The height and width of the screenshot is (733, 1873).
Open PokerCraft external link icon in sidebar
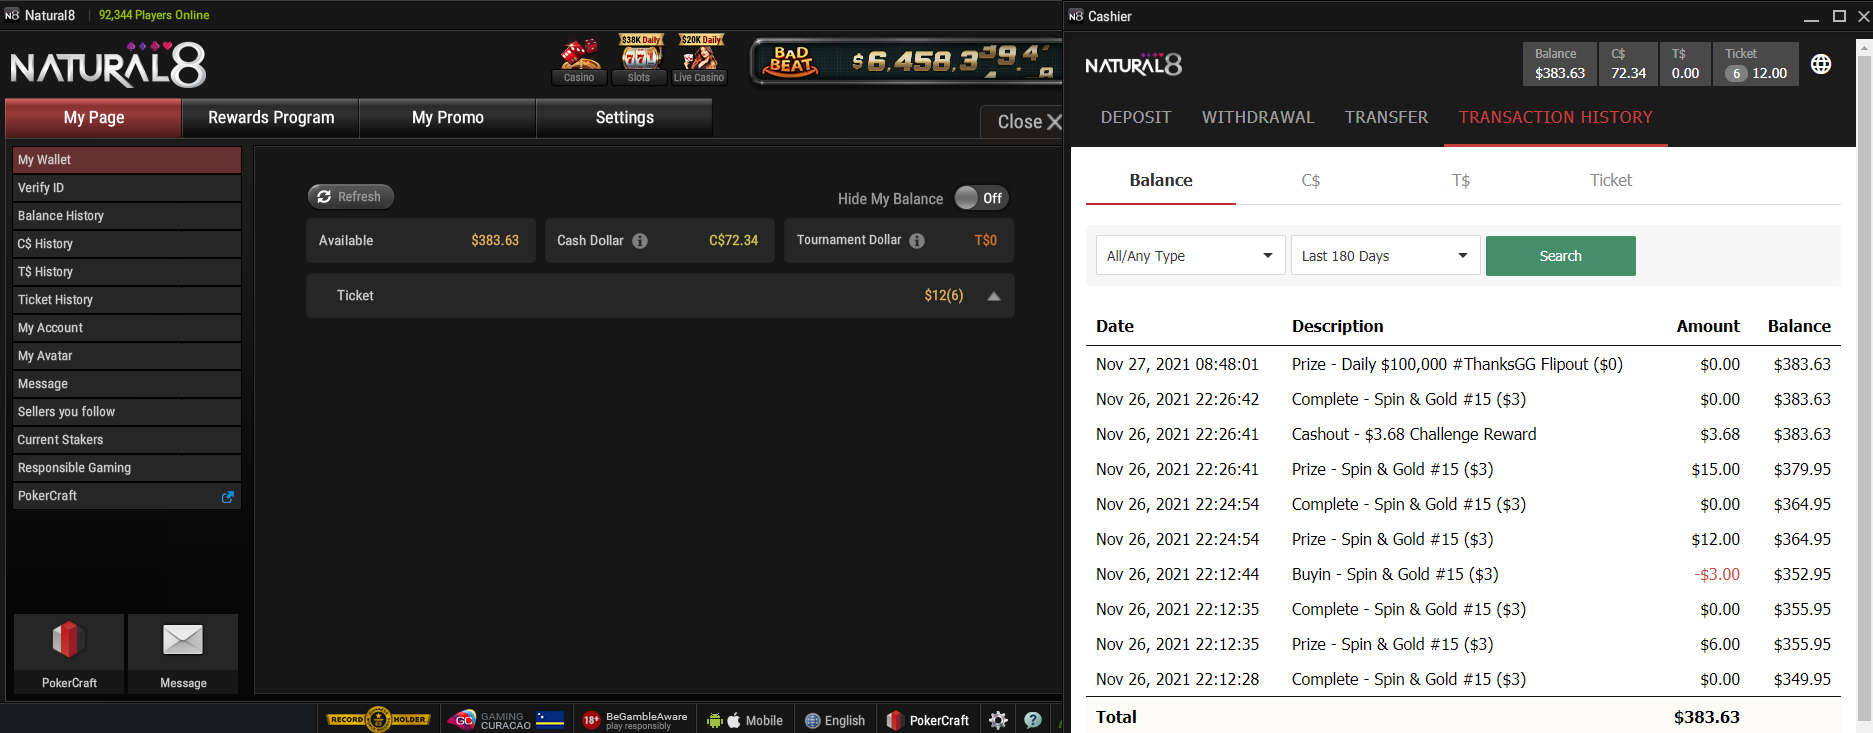(228, 496)
